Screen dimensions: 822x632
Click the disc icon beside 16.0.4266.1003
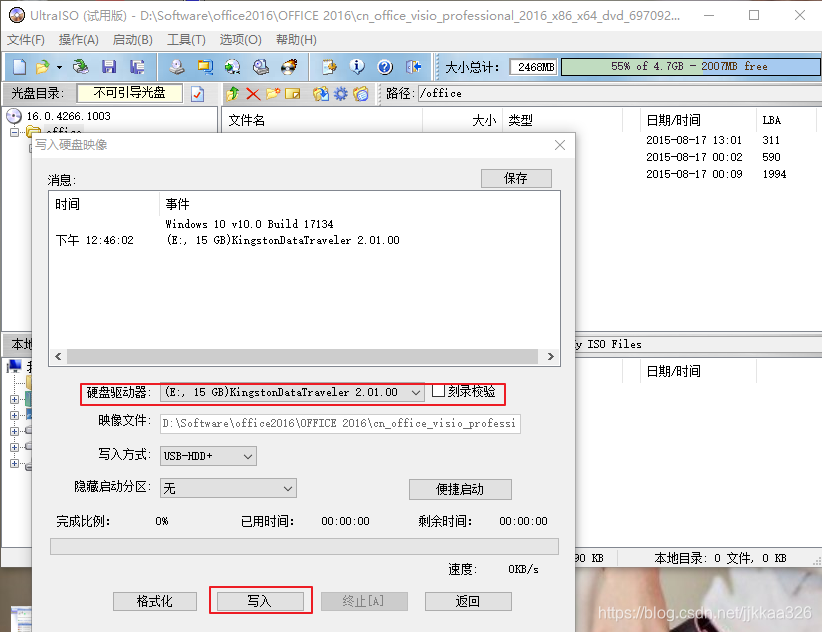coord(14,116)
